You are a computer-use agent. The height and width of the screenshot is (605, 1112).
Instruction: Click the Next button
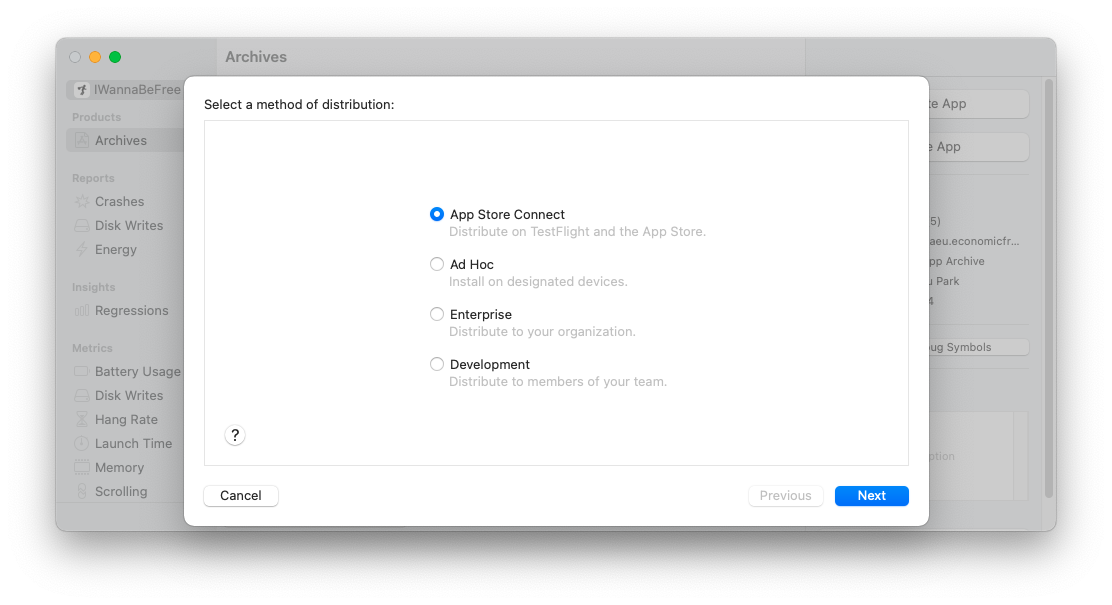click(872, 496)
